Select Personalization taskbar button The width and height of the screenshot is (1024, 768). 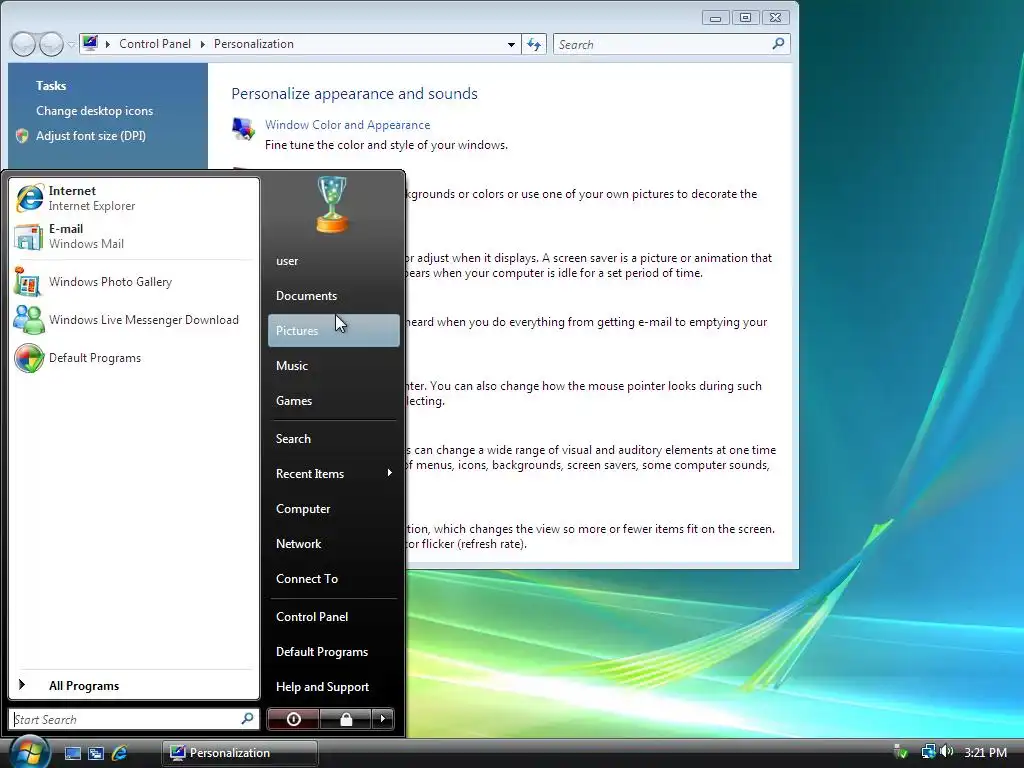click(240, 753)
